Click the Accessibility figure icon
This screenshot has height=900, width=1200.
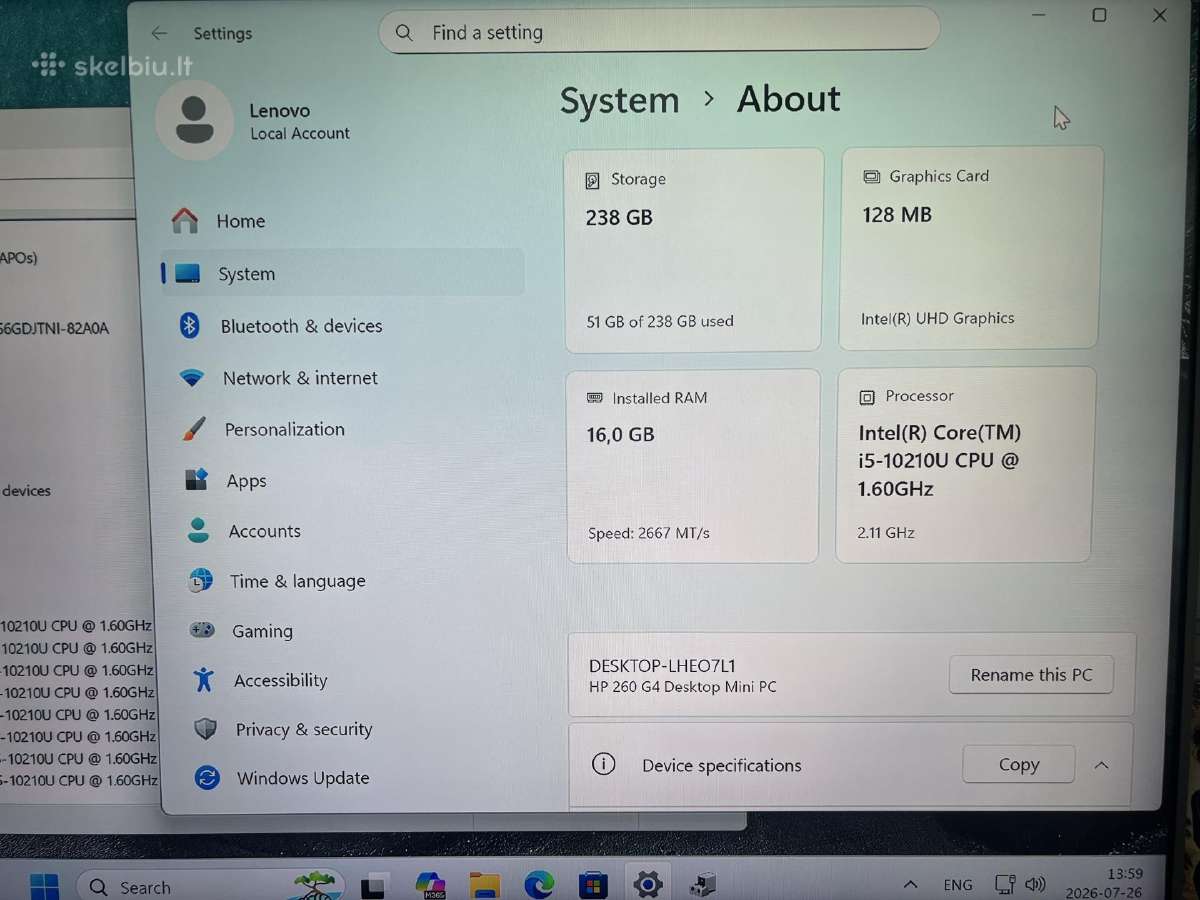[x=204, y=680]
